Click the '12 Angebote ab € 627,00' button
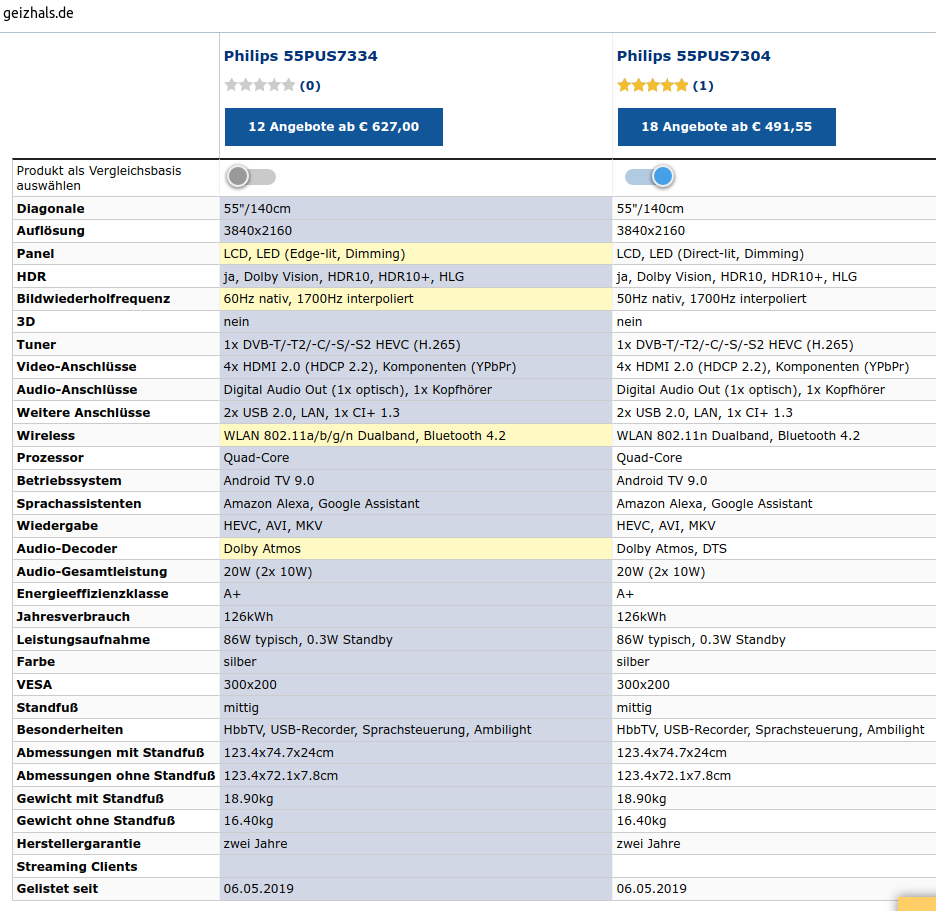This screenshot has width=936, height=911. (x=333, y=127)
